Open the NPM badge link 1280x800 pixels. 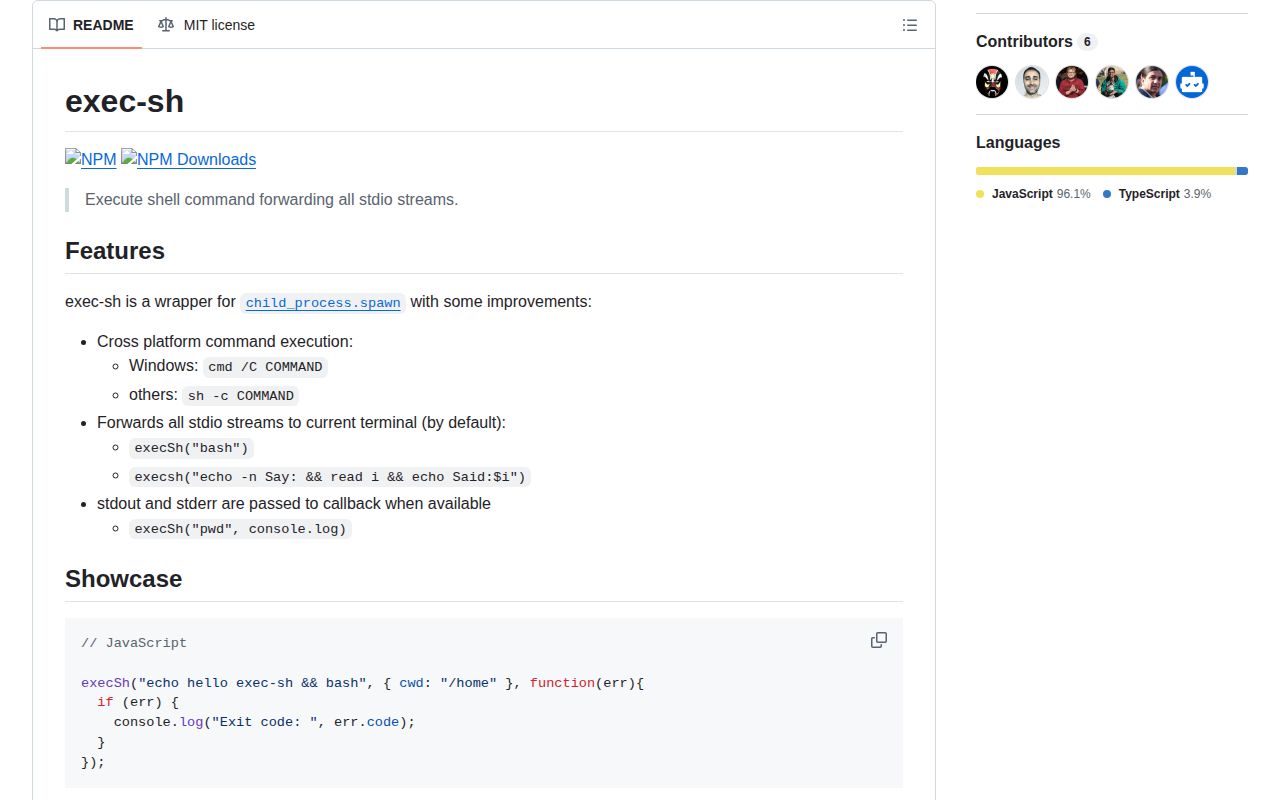(x=91, y=159)
